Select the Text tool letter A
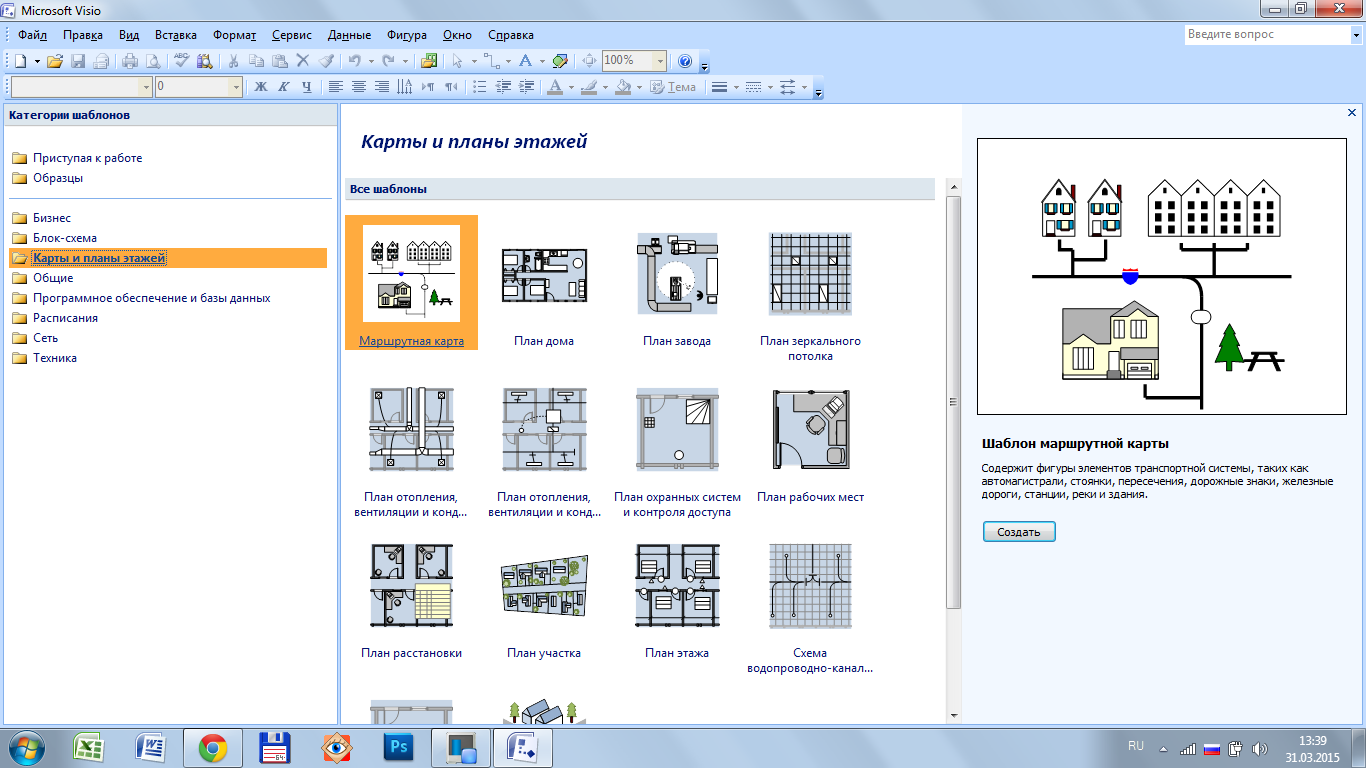 point(525,61)
